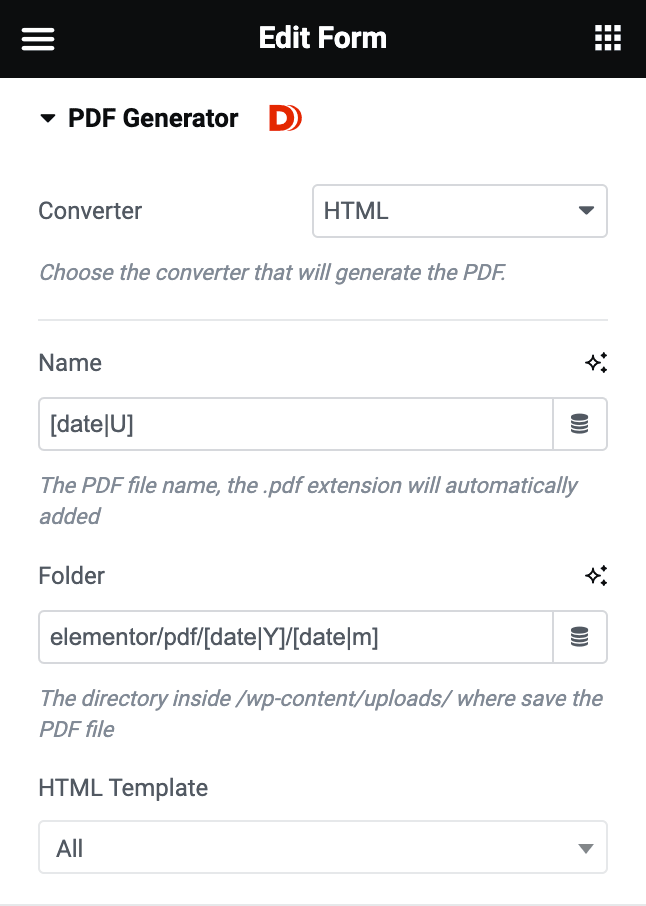Open the Converter HTML dropdown

coord(459,211)
